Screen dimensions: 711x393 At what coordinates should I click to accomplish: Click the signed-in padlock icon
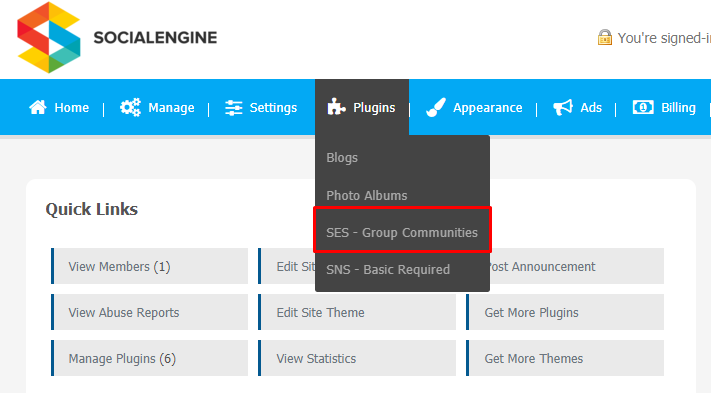click(x=604, y=38)
